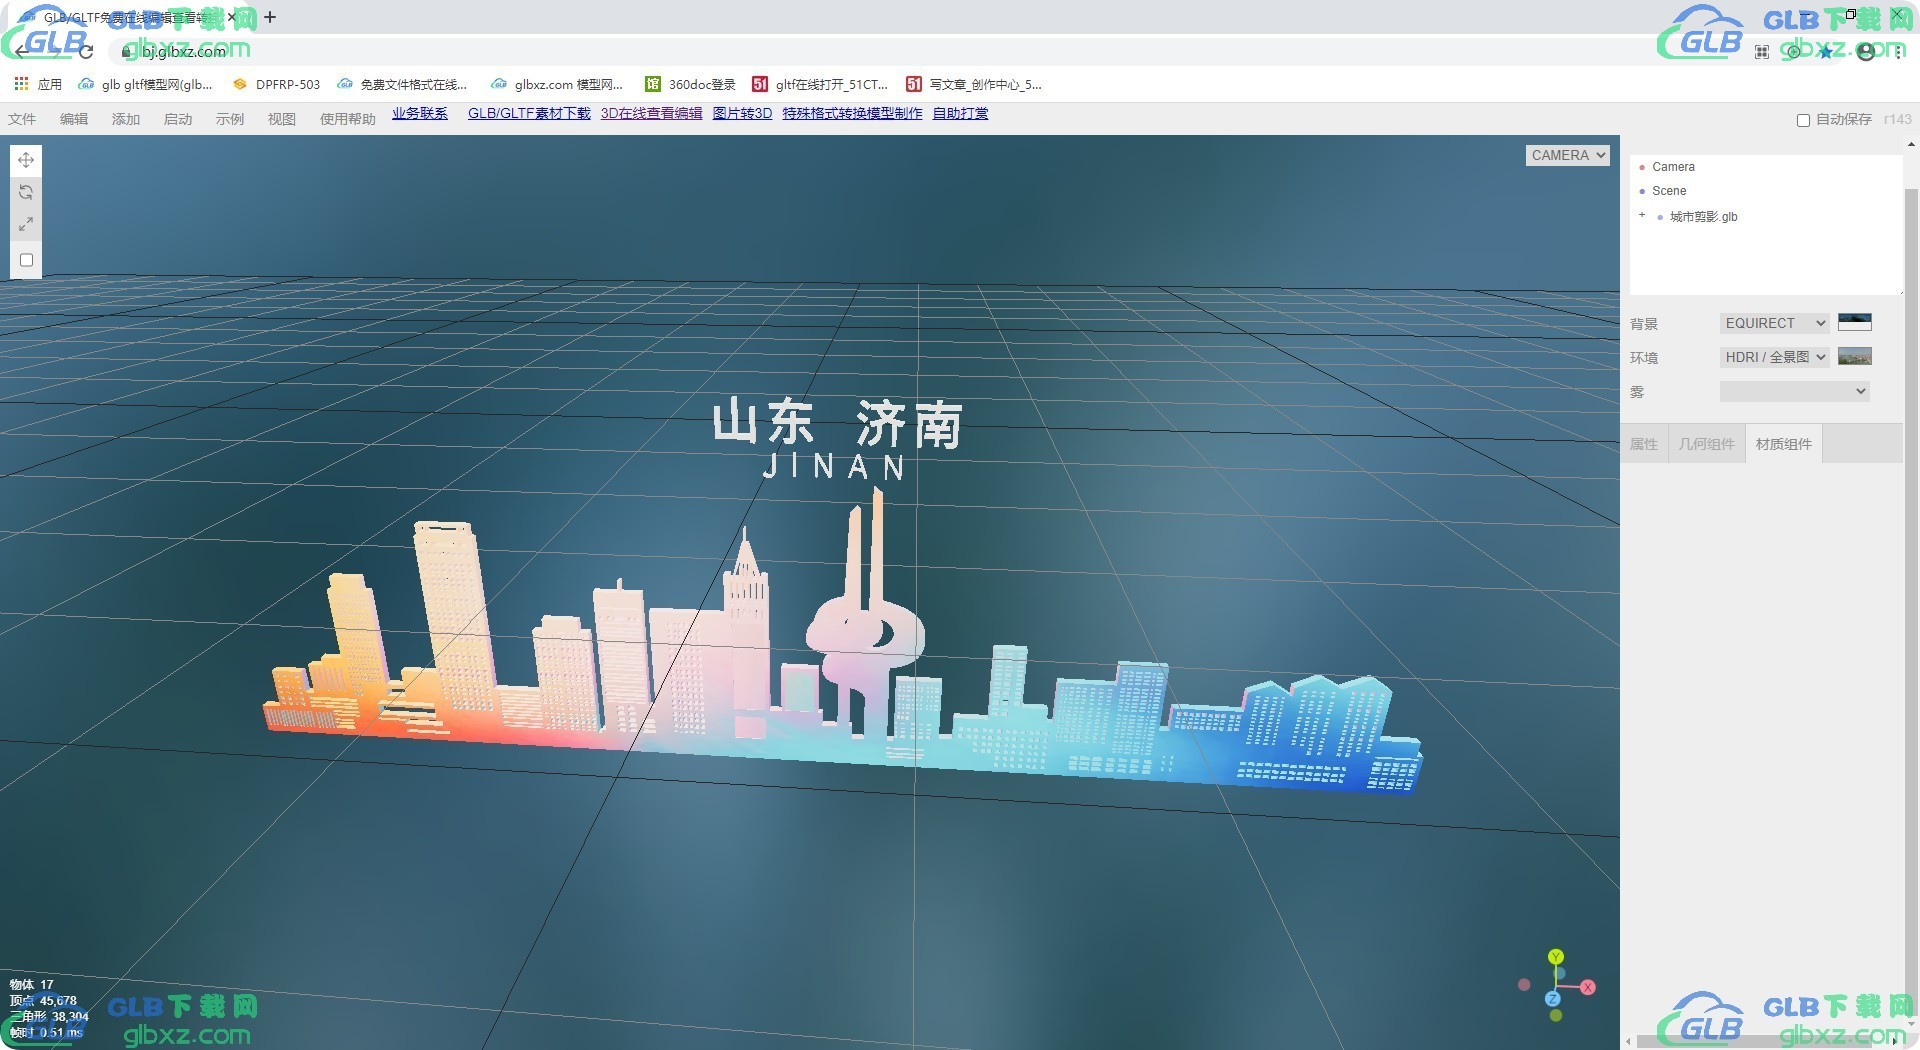Open the 添加 add menu
The height and width of the screenshot is (1050, 1920).
tap(126, 119)
